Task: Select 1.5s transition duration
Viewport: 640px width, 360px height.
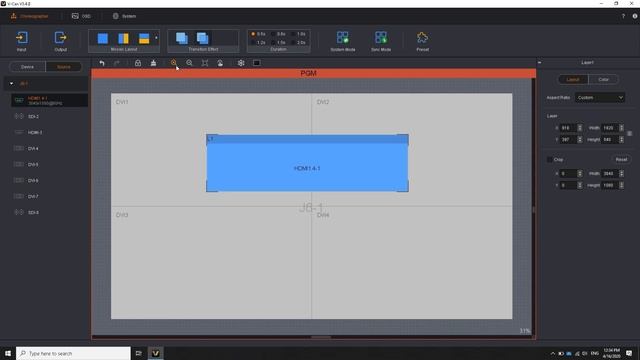Action: [x=279, y=42]
